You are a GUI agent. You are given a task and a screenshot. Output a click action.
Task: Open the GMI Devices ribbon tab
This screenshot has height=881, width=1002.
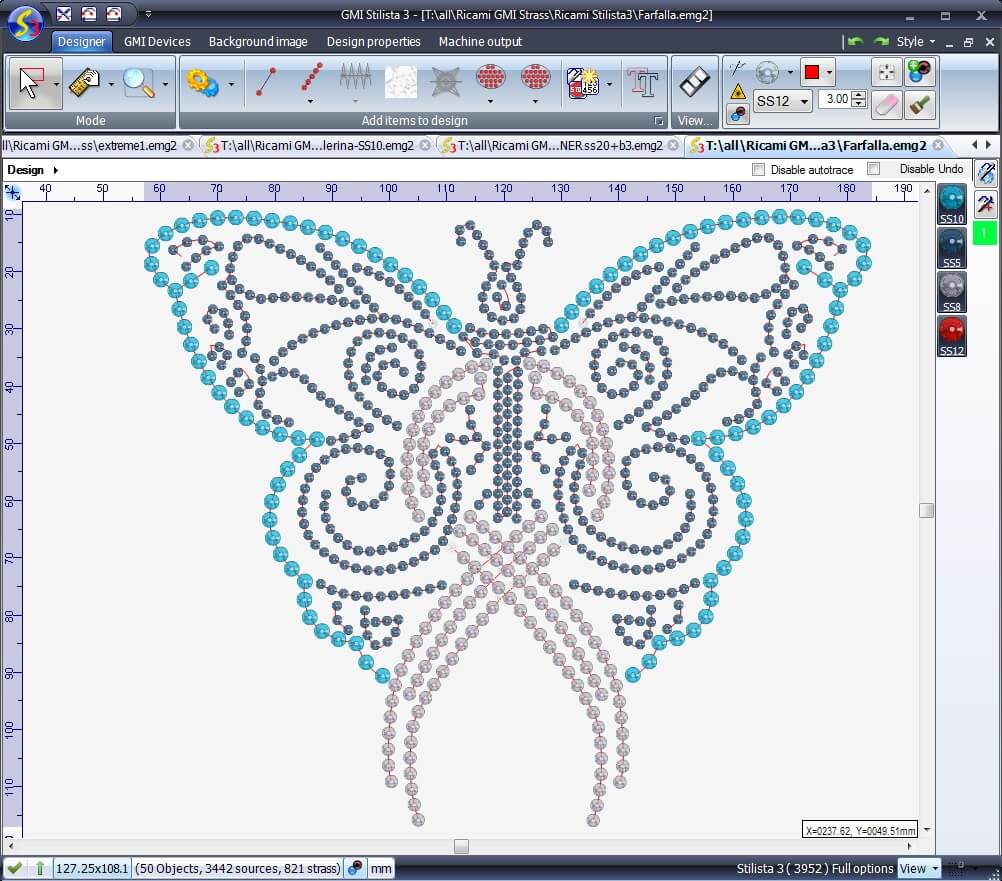click(x=156, y=42)
